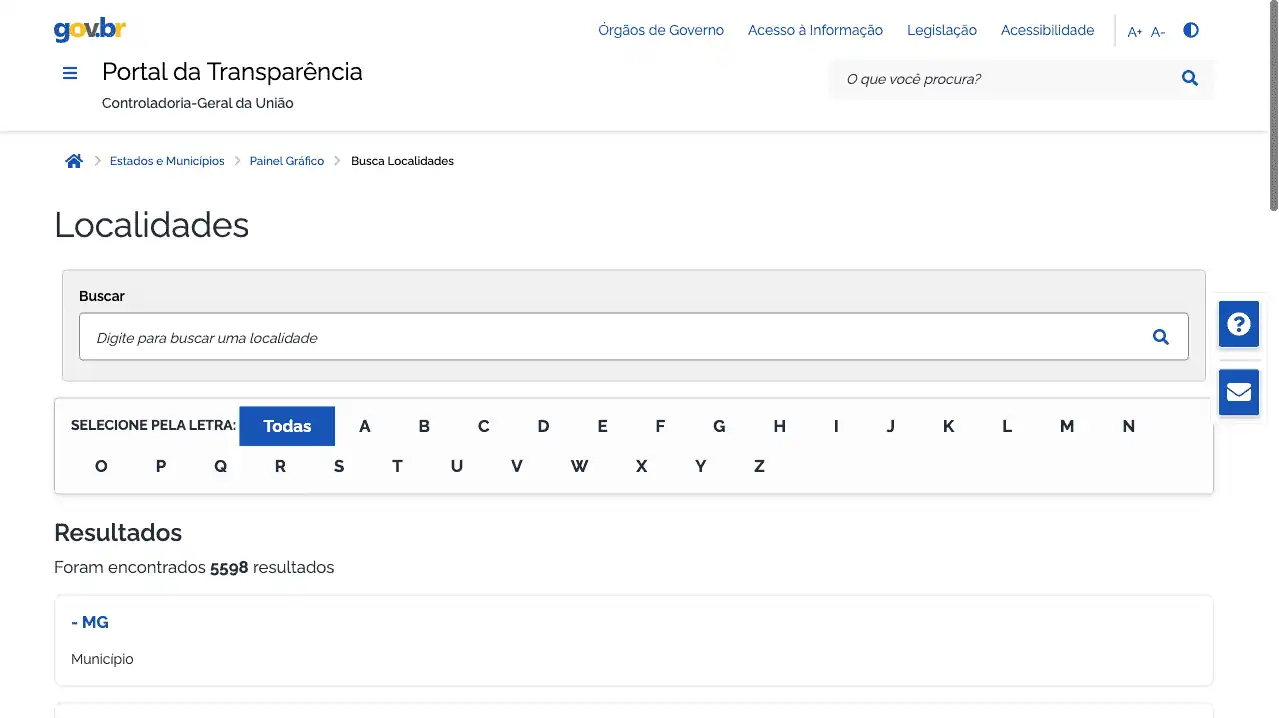This screenshot has height=718, width=1279.
Task: Click the locality search input field
Action: click(x=610, y=337)
